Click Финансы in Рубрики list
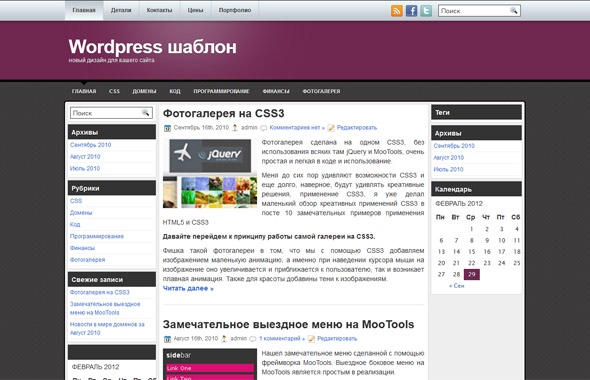 [82, 248]
